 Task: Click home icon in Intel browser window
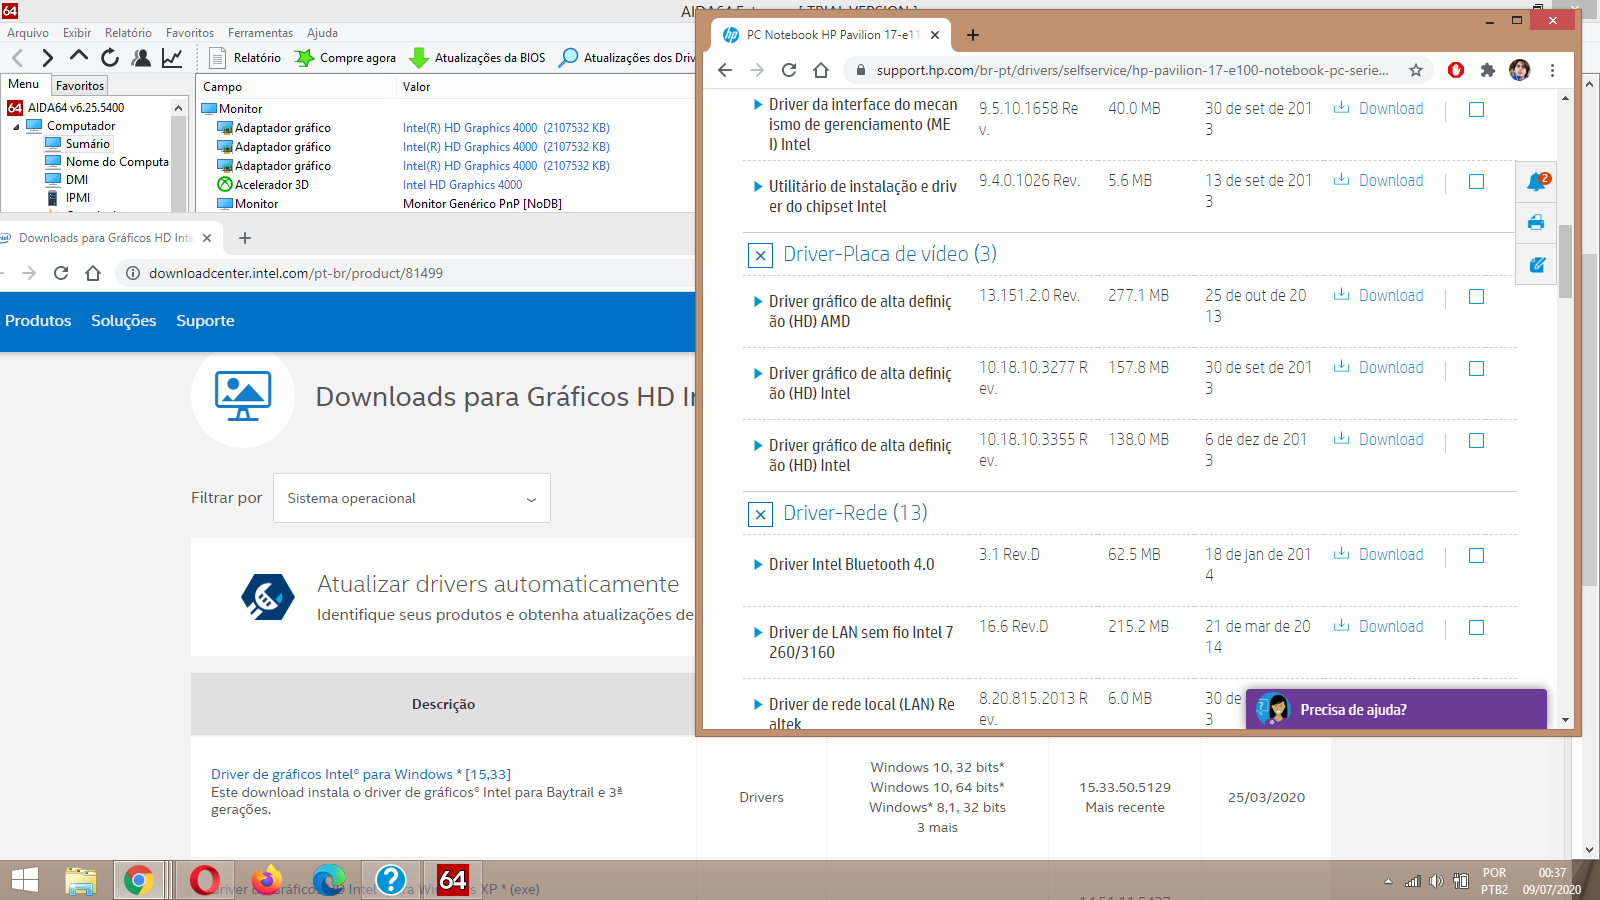click(93, 273)
